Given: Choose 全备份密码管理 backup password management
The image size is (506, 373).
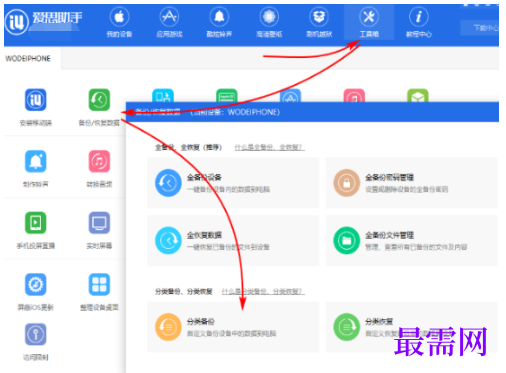Looking at the screenshot, I should coord(411,183).
